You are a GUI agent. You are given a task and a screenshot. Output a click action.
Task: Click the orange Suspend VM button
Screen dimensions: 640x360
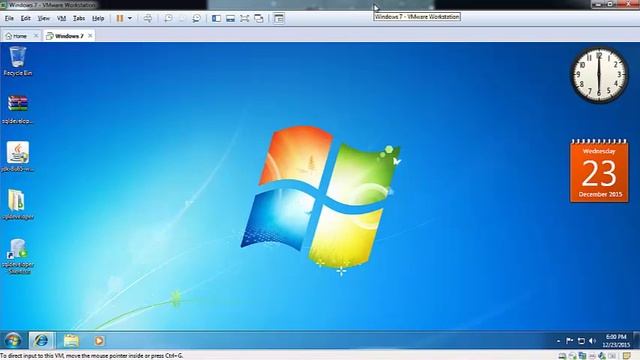point(120,18)
